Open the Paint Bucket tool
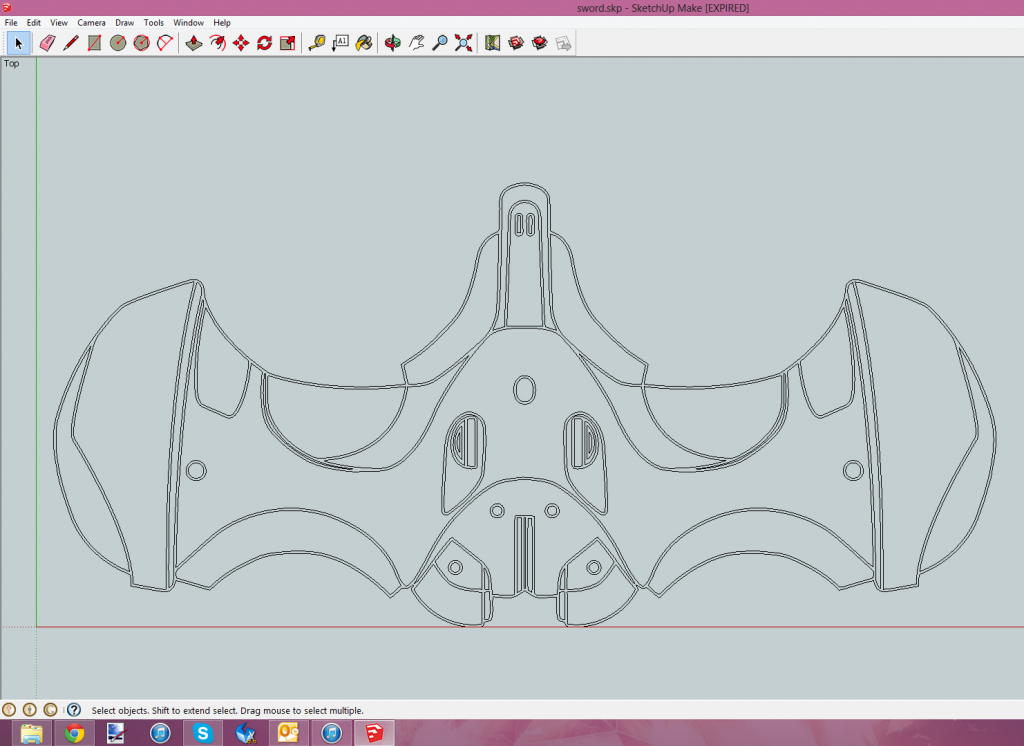 point(365,43)
